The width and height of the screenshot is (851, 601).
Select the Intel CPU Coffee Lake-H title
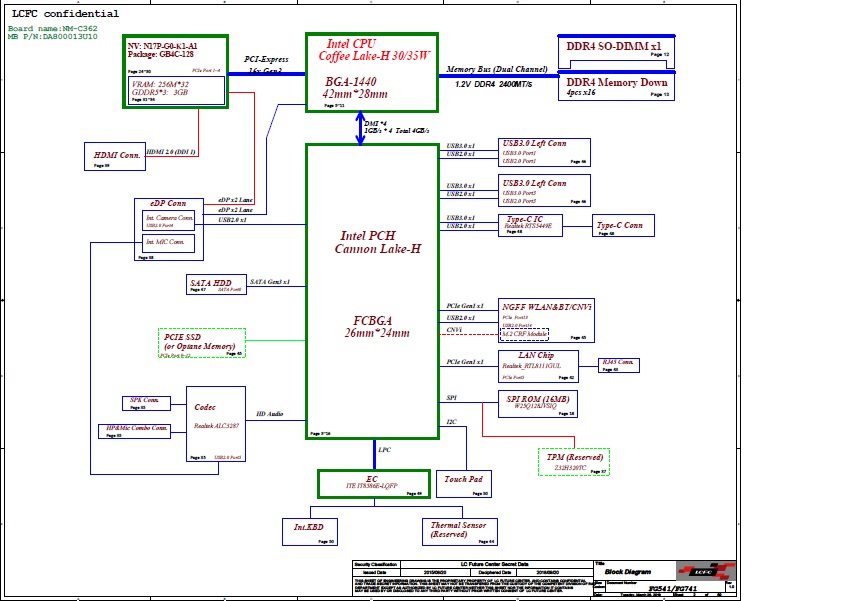tap(373, 50)
